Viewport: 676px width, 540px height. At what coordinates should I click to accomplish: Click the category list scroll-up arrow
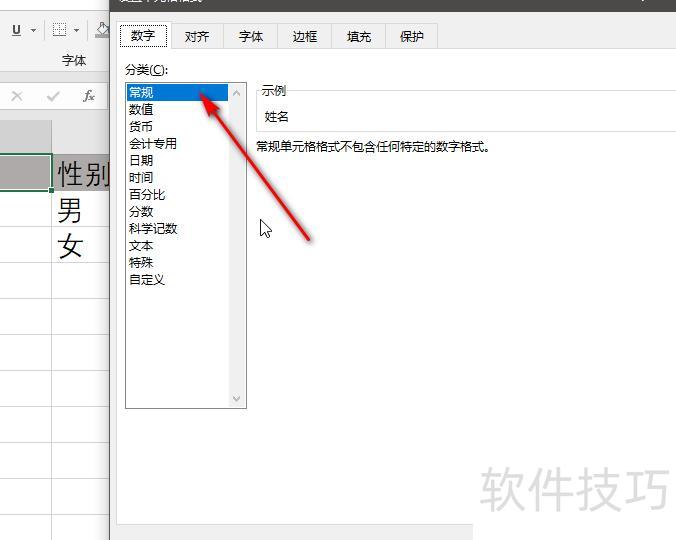236,93
